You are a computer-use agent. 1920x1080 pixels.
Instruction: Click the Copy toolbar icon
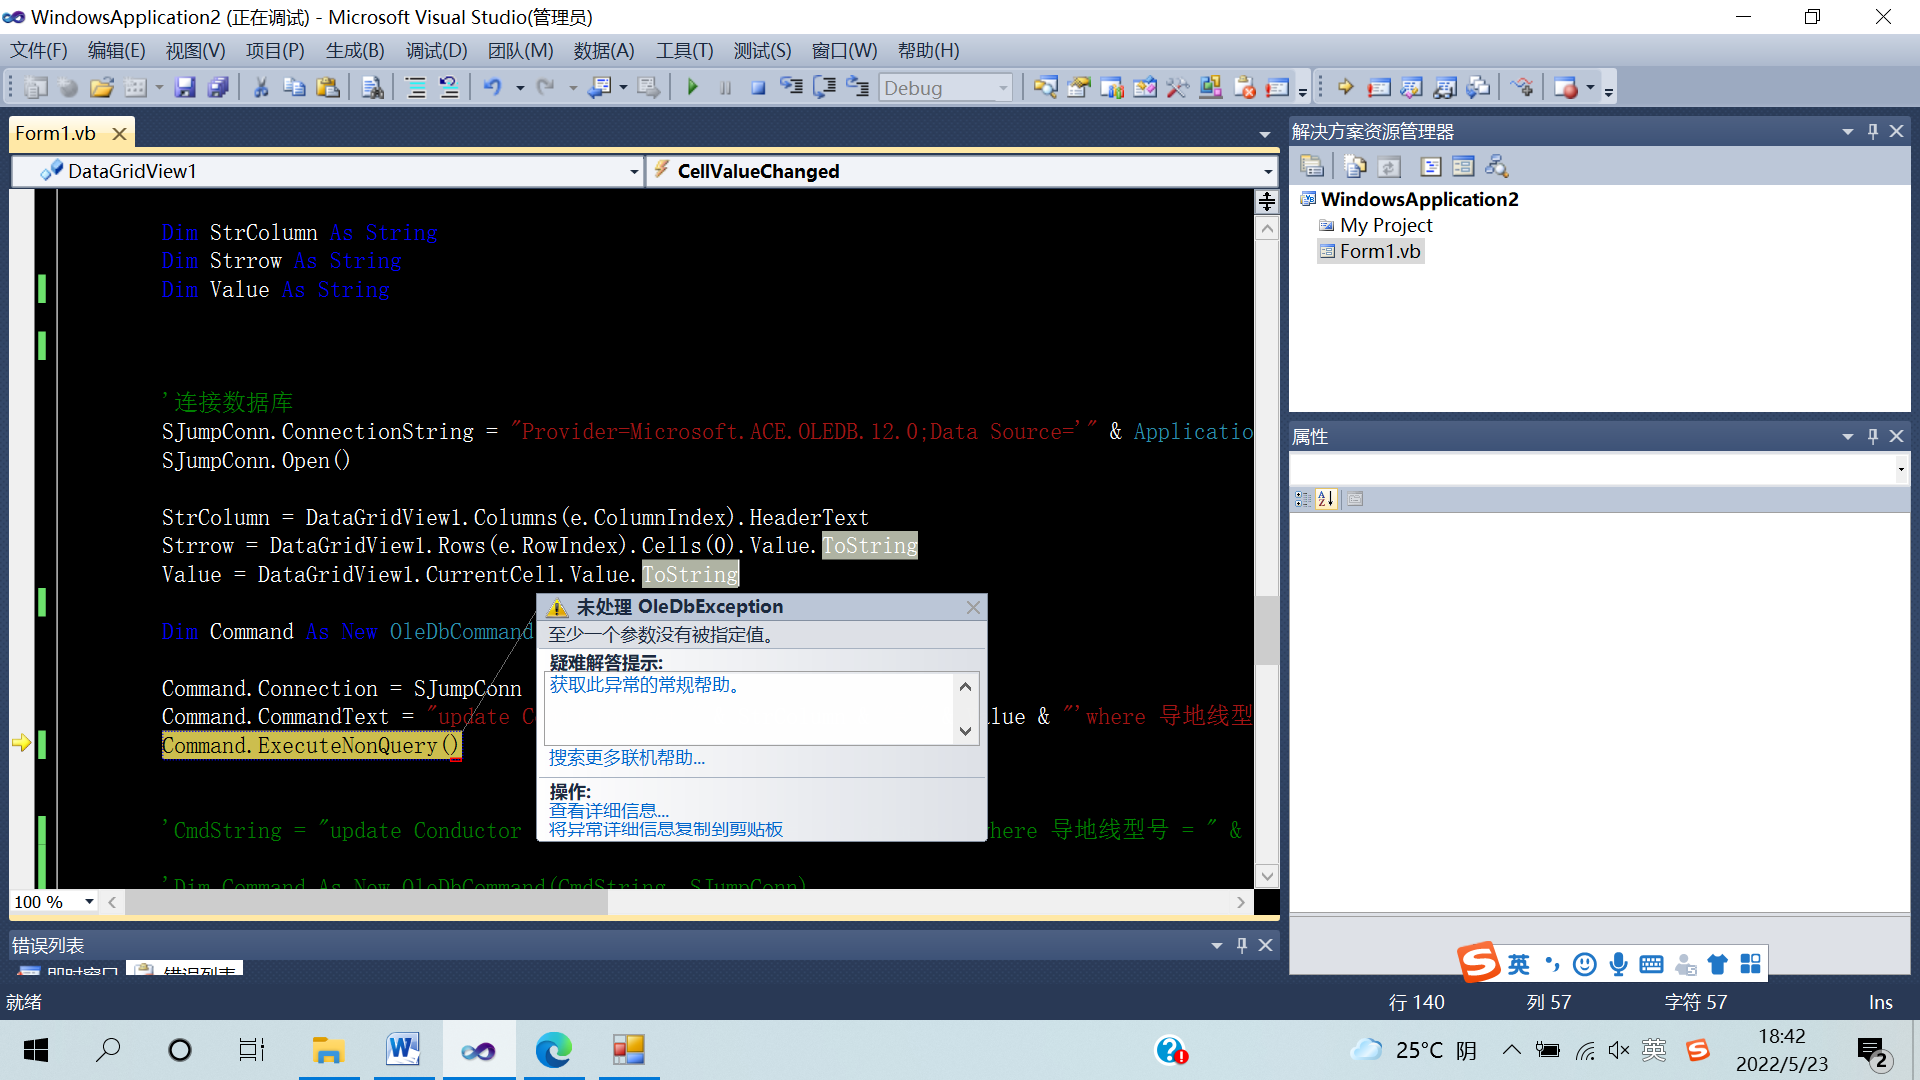pyautogui.click(x=294, y=88)
